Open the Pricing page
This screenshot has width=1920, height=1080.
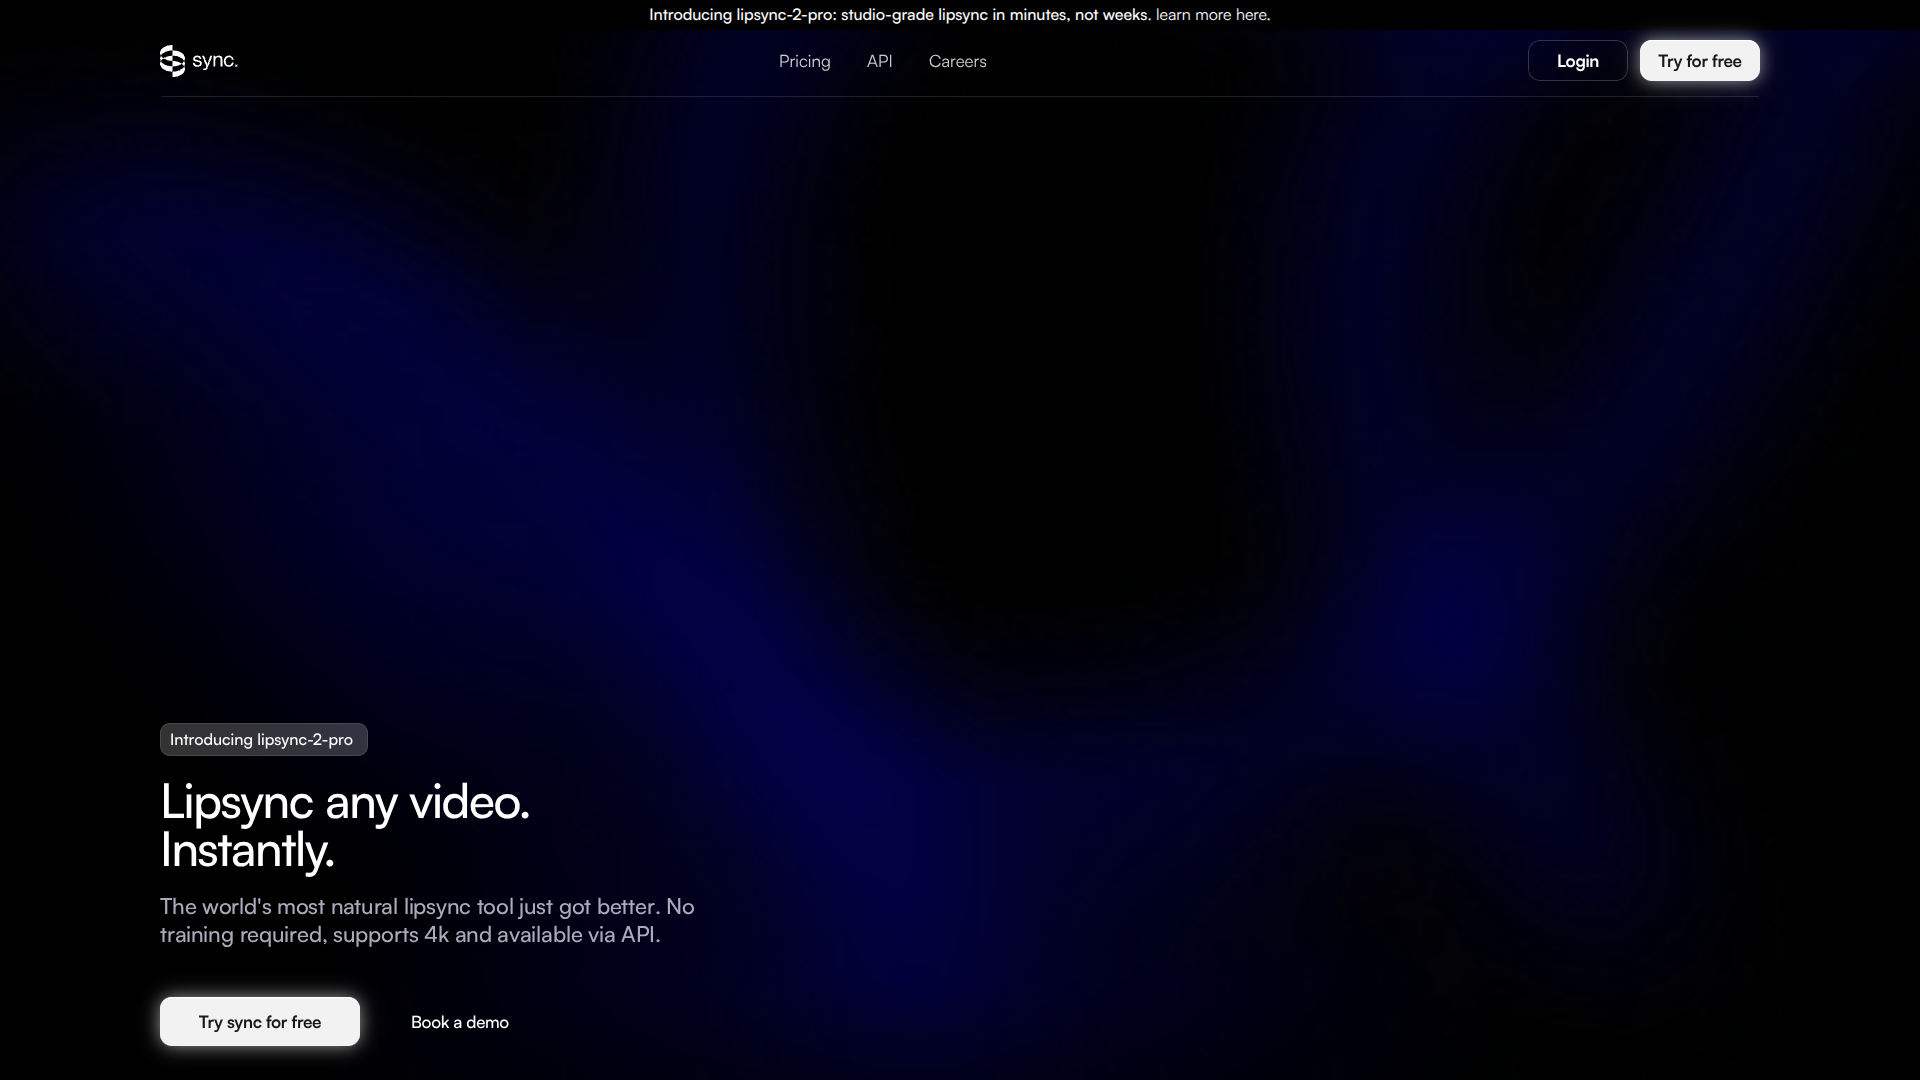point(804,61)
